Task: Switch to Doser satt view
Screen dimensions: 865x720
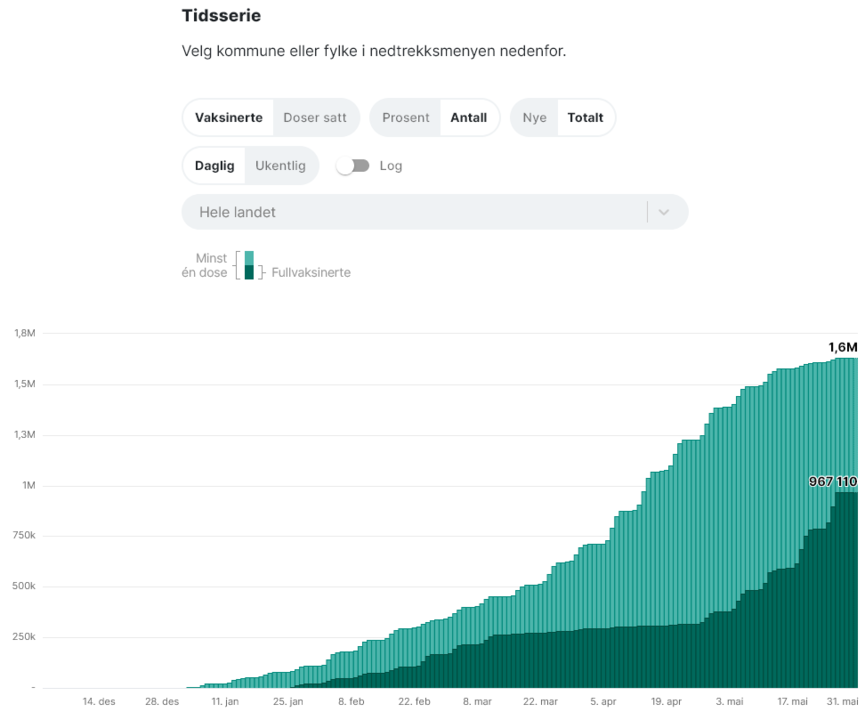Action: coord(315,118)
